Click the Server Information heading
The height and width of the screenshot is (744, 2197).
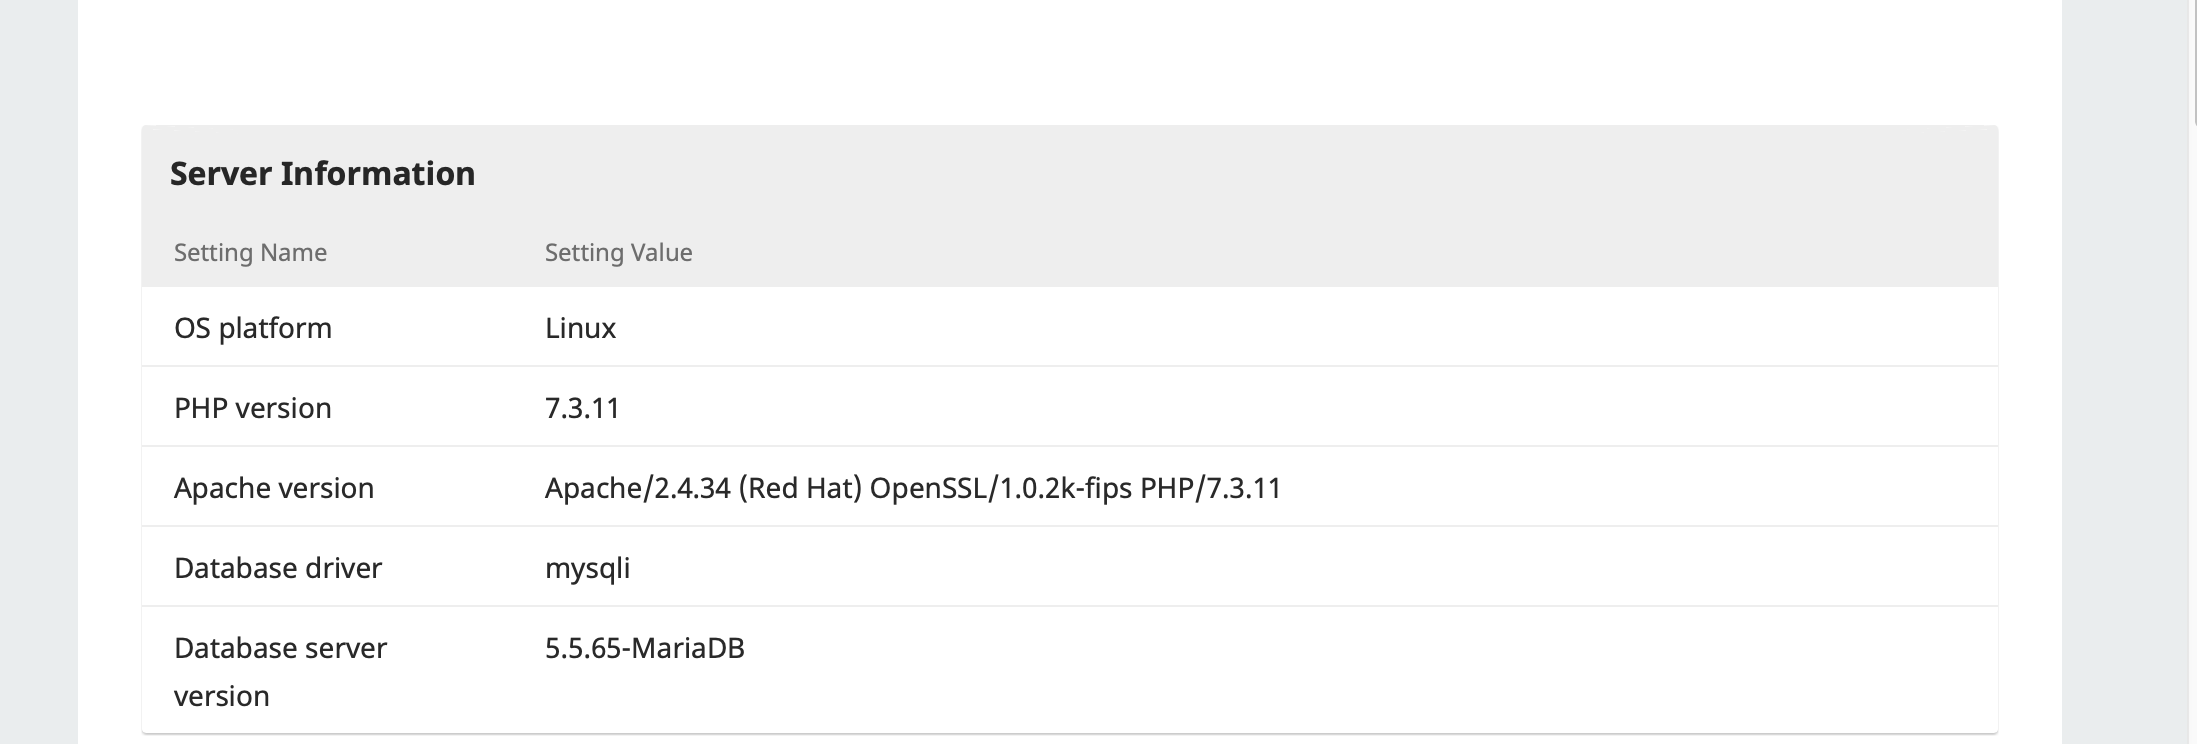tap(322, 174)
